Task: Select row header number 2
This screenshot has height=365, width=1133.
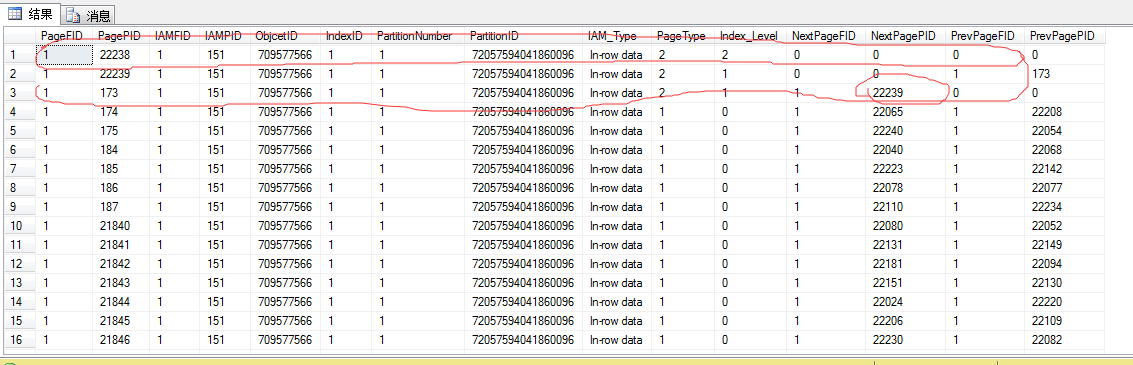Action: [20, 74]
